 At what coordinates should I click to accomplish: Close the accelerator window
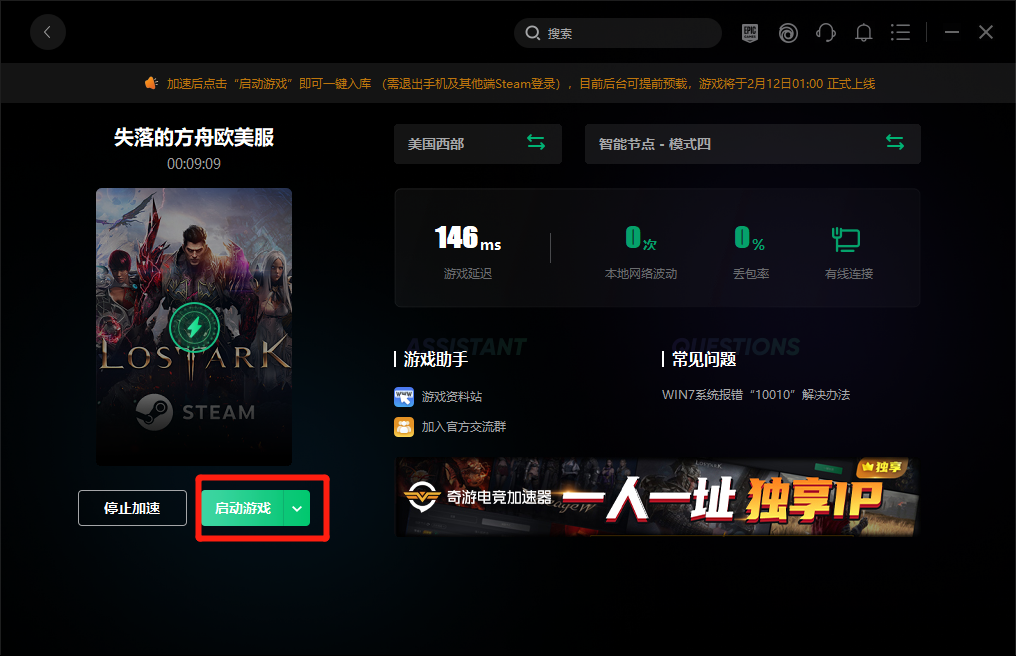(986, 32)
